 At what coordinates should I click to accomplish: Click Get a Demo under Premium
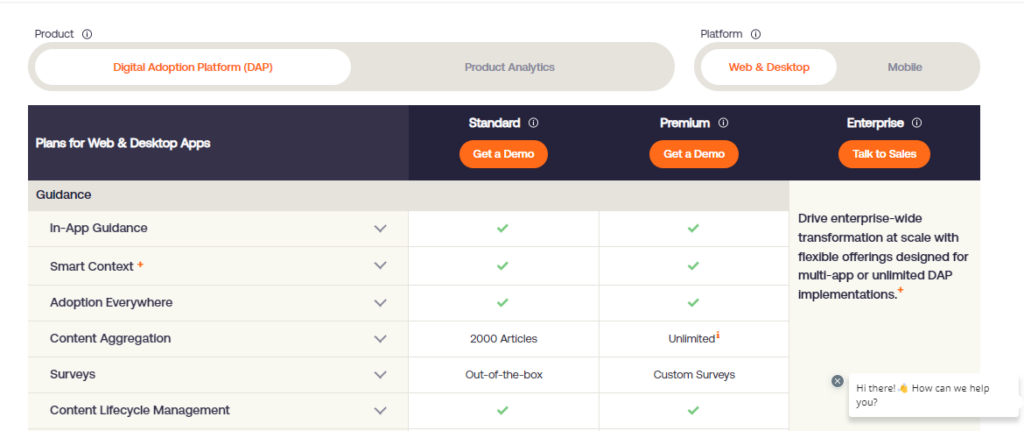(x=694, y=154)
